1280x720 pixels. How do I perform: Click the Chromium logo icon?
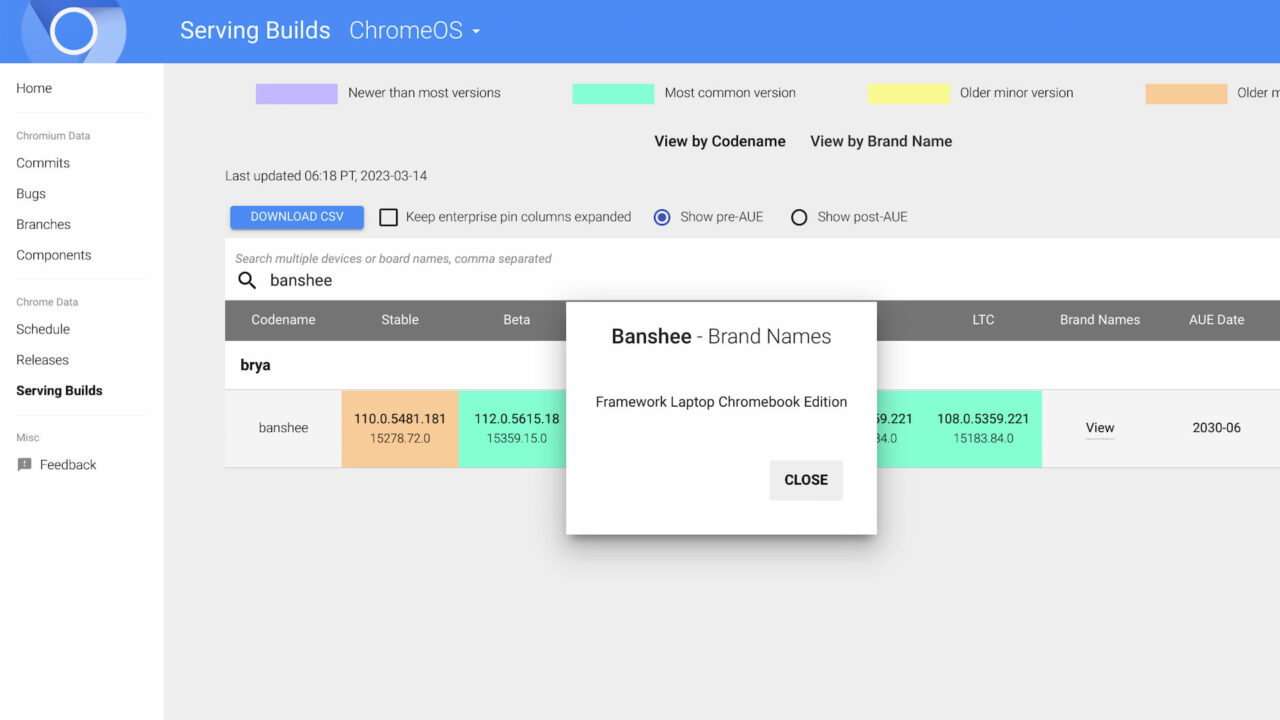[73, 30]
